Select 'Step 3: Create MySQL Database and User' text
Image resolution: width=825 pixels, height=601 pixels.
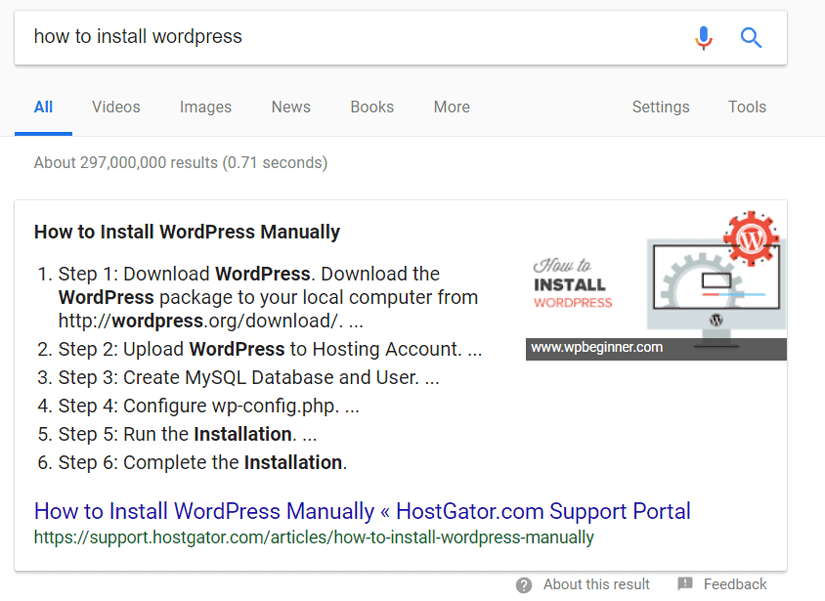238,378
